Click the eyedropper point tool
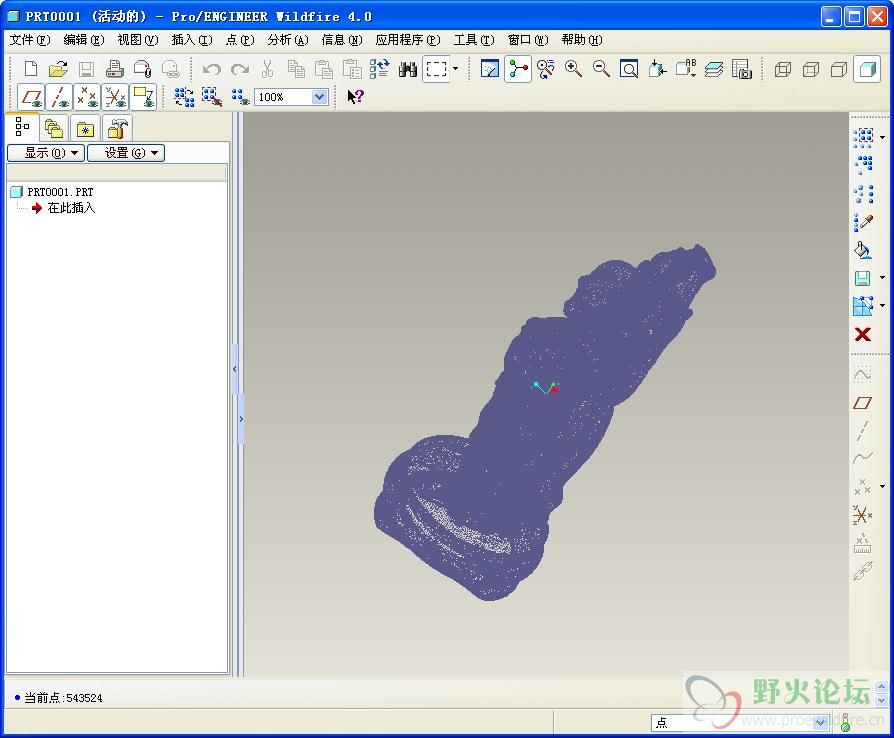Screen dimensions: 894x738 pos(863,221)
